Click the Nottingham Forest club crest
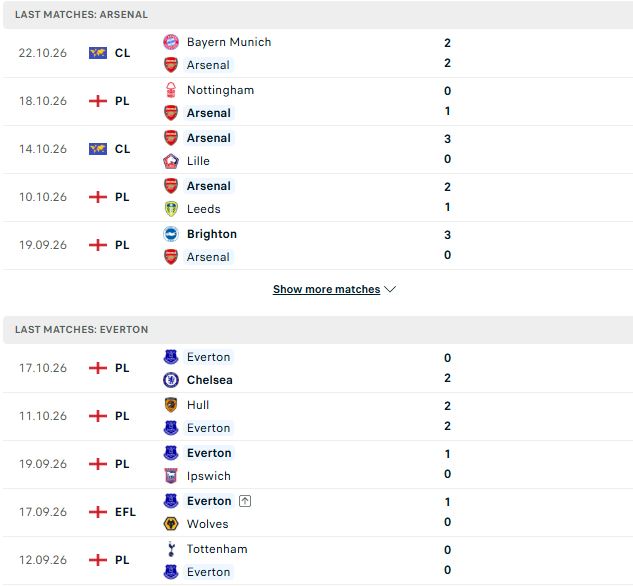 tap(171, 90)
